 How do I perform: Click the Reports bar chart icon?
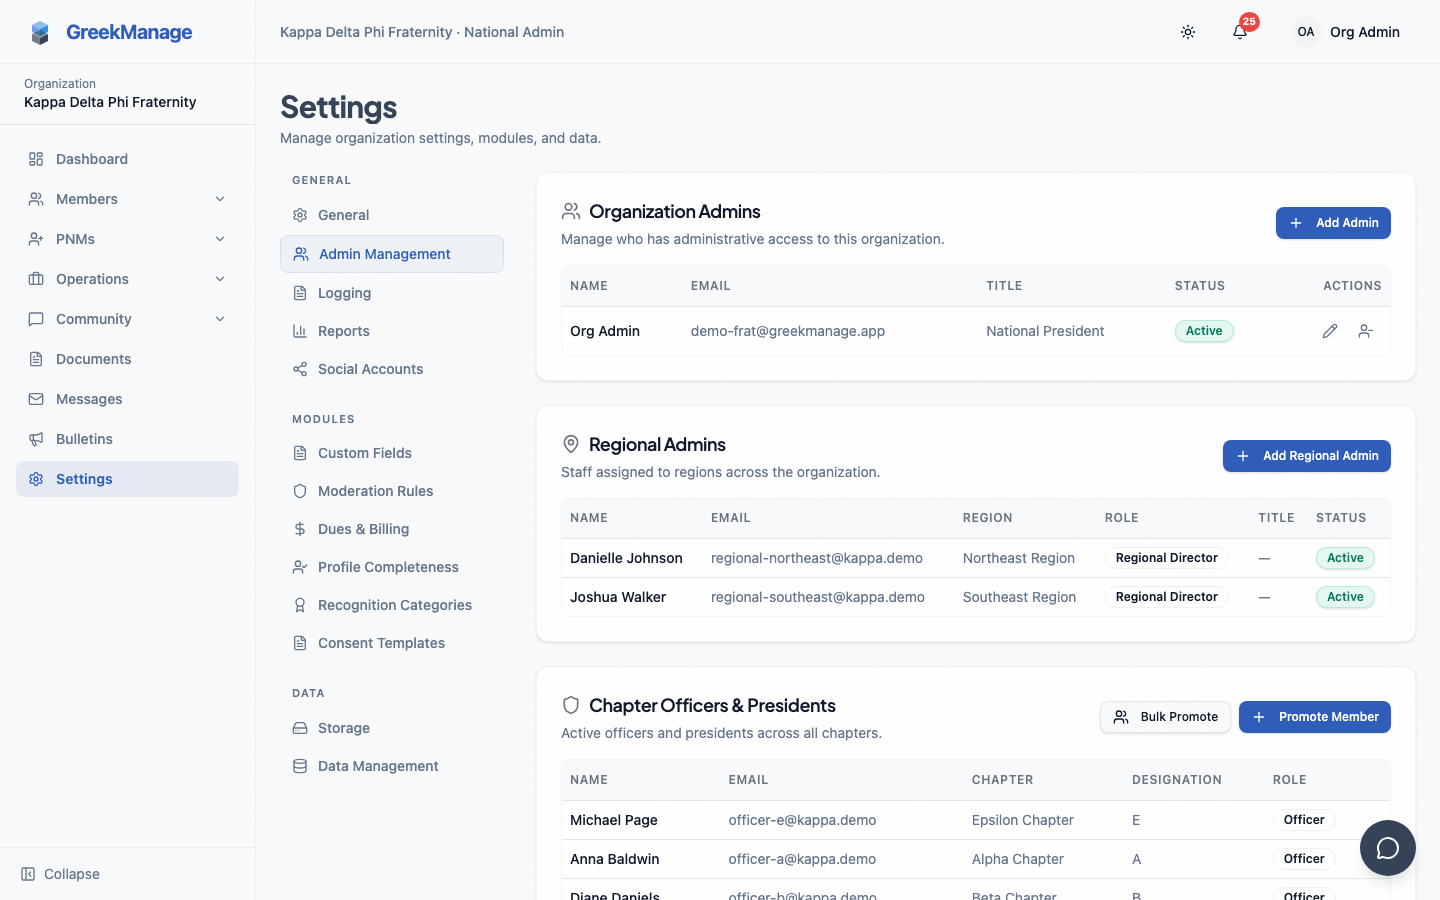click(300, 331)
